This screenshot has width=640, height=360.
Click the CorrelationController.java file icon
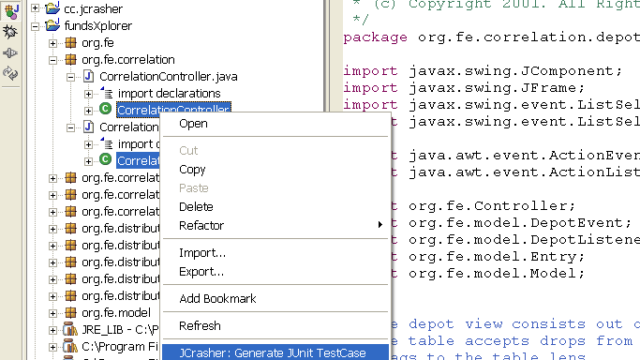click(x=88, y=76)
